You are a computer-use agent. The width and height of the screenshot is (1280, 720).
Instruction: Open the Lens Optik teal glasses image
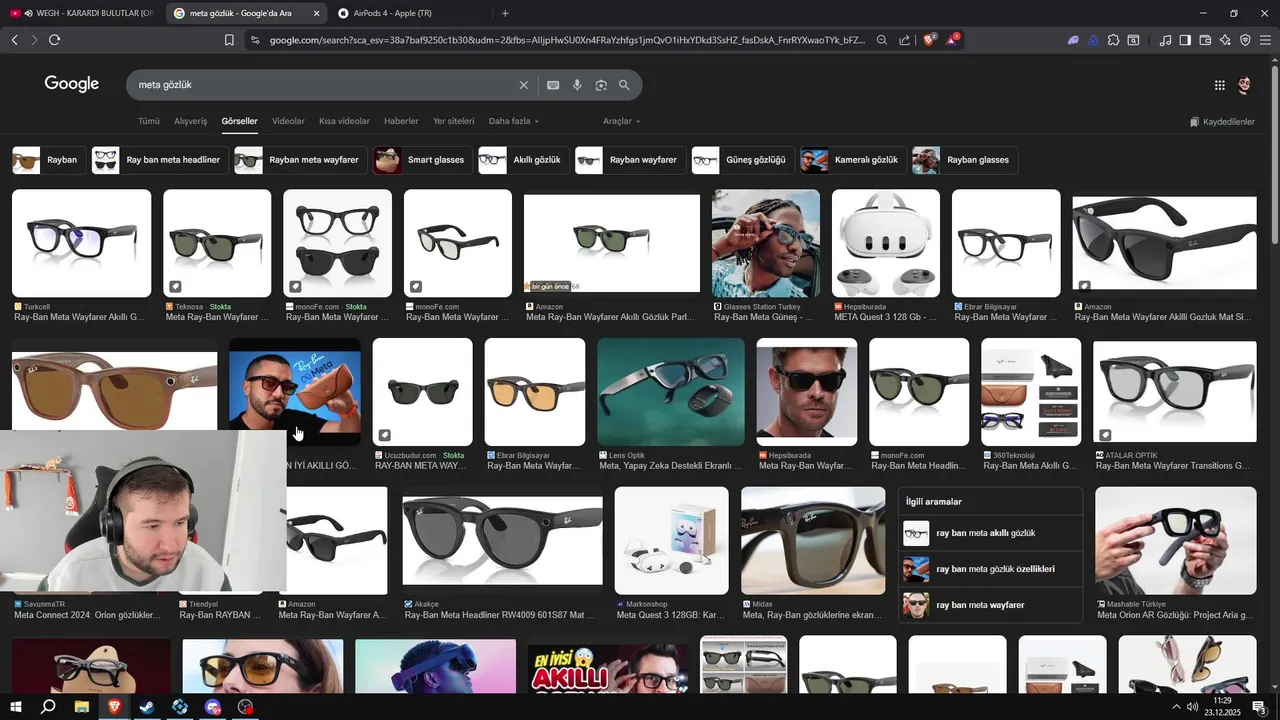point(670,392)
